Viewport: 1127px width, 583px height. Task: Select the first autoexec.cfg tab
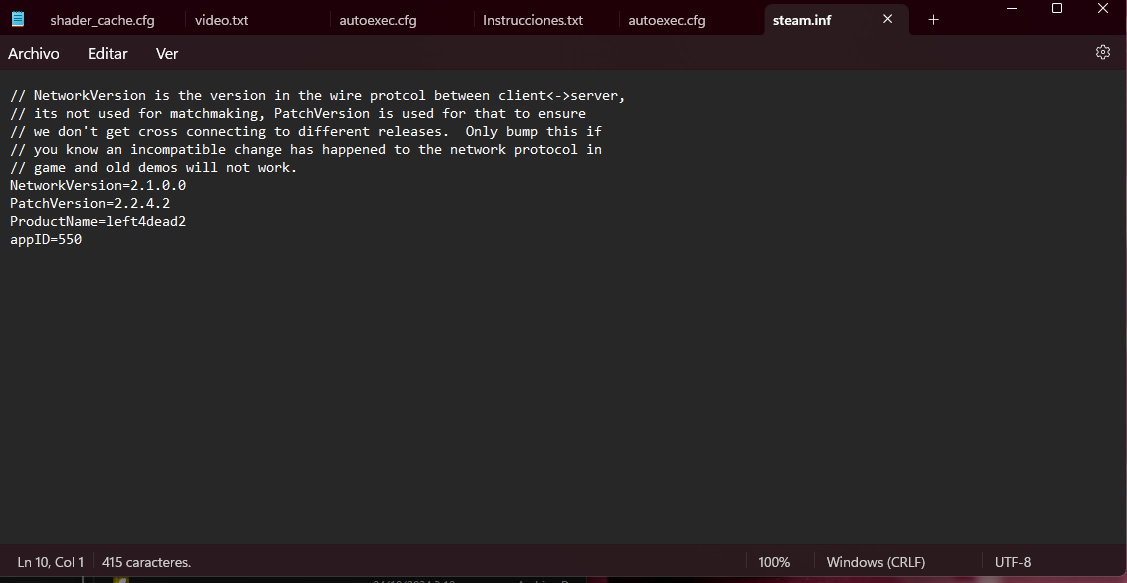tap(378, 20)
